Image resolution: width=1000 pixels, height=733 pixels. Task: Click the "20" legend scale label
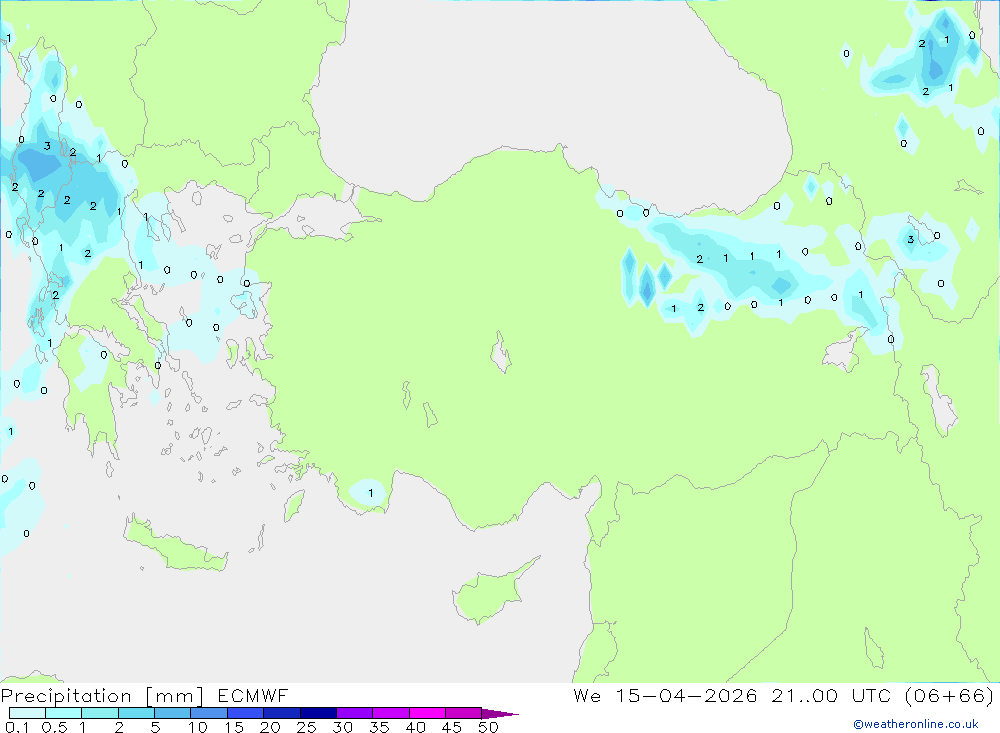pyautogui.click(x=270, y=727)
